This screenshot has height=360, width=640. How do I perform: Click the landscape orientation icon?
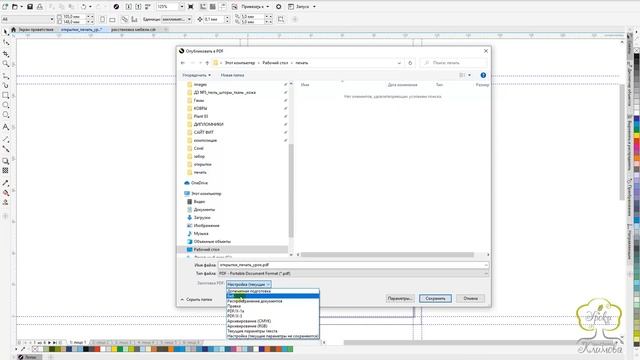click(x=112, y=19)
